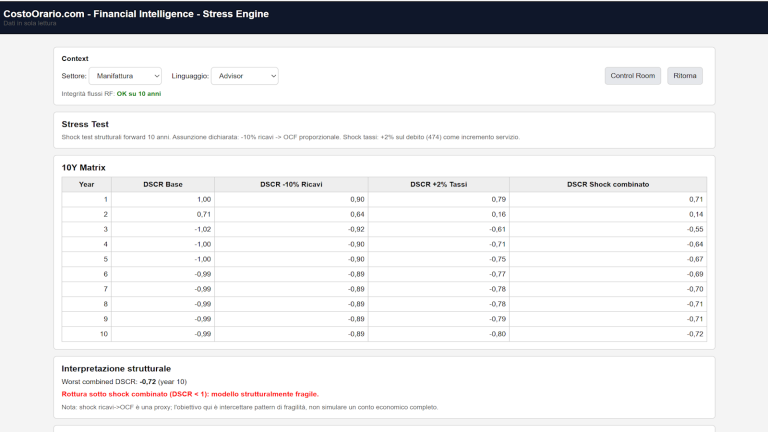Click the DSCR -10% Ricavi column header

pyautogui.click(x=291, y=184)
